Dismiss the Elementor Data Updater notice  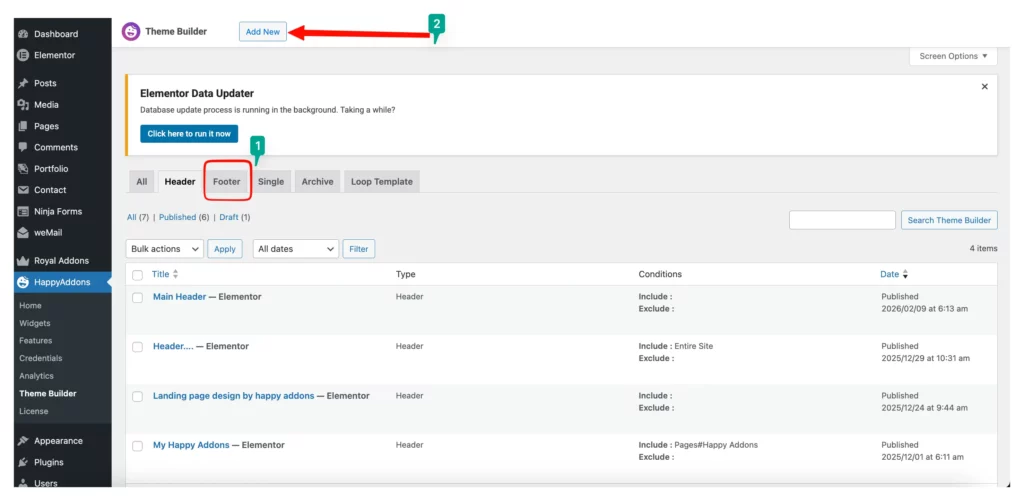(984, 87)
